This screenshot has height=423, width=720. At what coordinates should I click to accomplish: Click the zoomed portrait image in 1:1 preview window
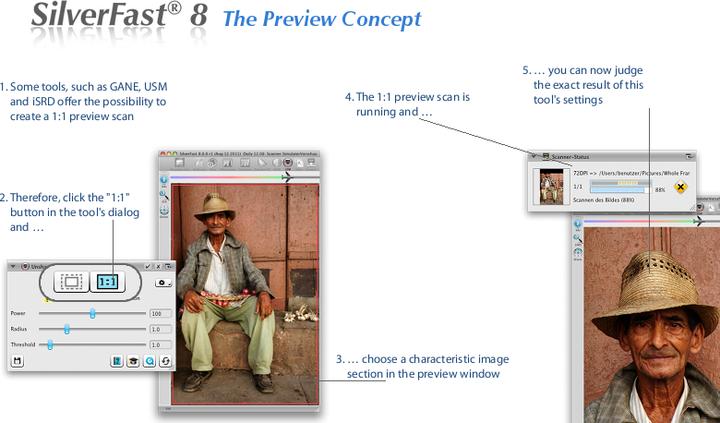tap(652, 325)
